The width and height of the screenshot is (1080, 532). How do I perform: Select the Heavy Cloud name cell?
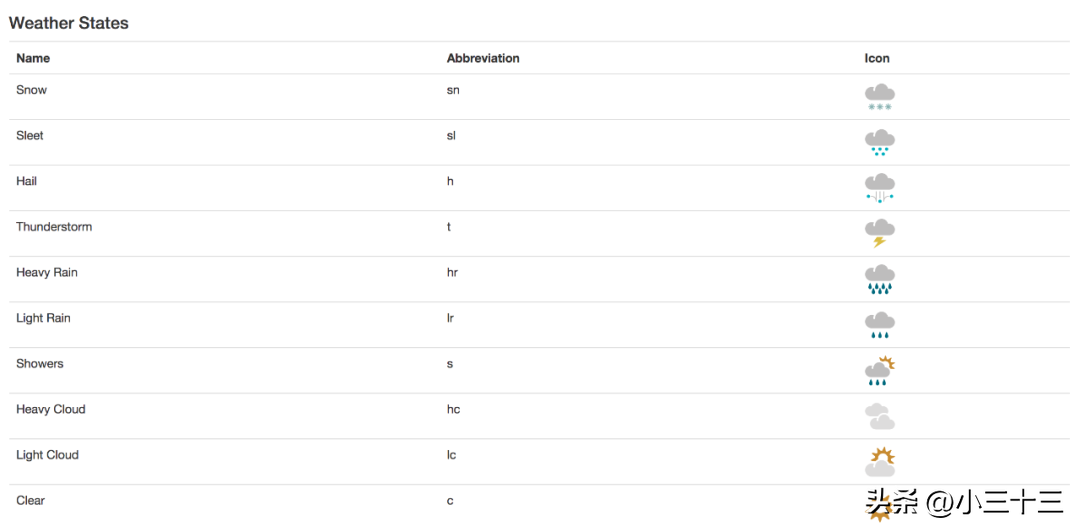pos(51,409)
